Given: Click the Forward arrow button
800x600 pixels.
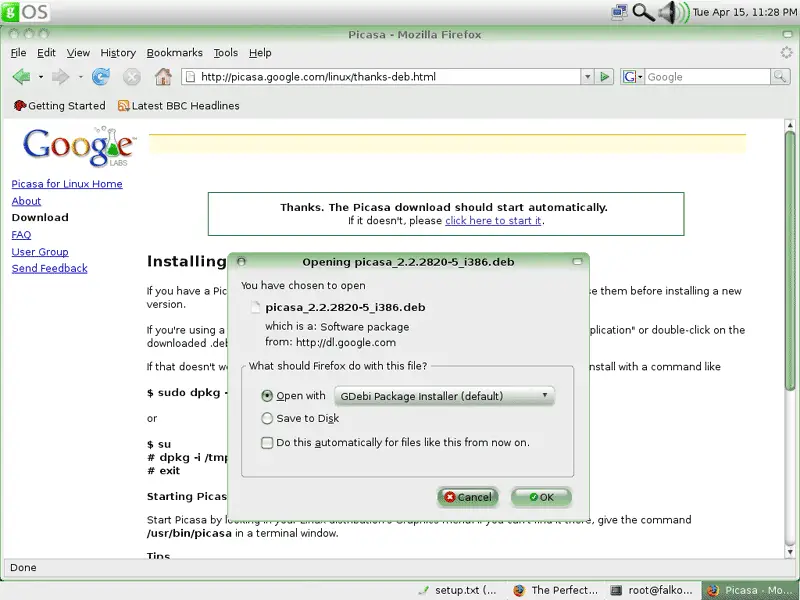Looking at the screenshot, I should coord(61,77).
